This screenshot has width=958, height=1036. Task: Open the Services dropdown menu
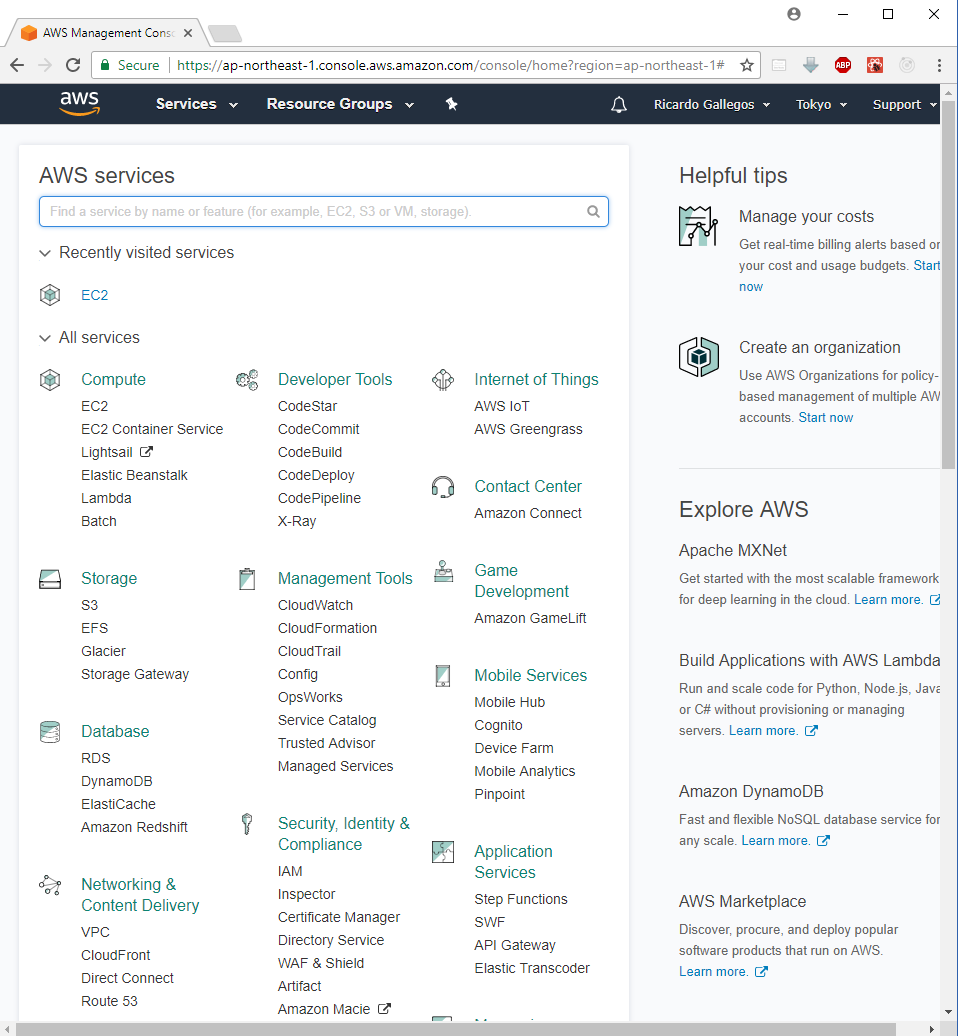(x=196, y=104)
